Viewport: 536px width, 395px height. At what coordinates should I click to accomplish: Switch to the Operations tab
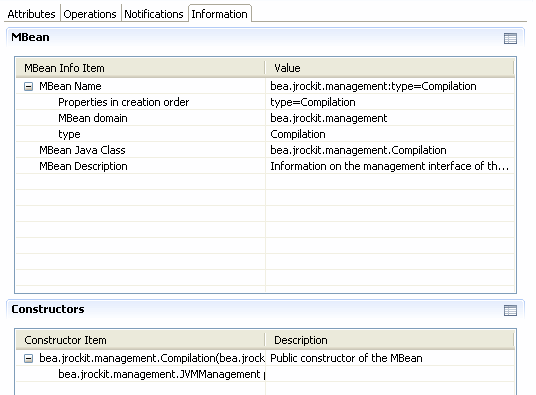90,14
